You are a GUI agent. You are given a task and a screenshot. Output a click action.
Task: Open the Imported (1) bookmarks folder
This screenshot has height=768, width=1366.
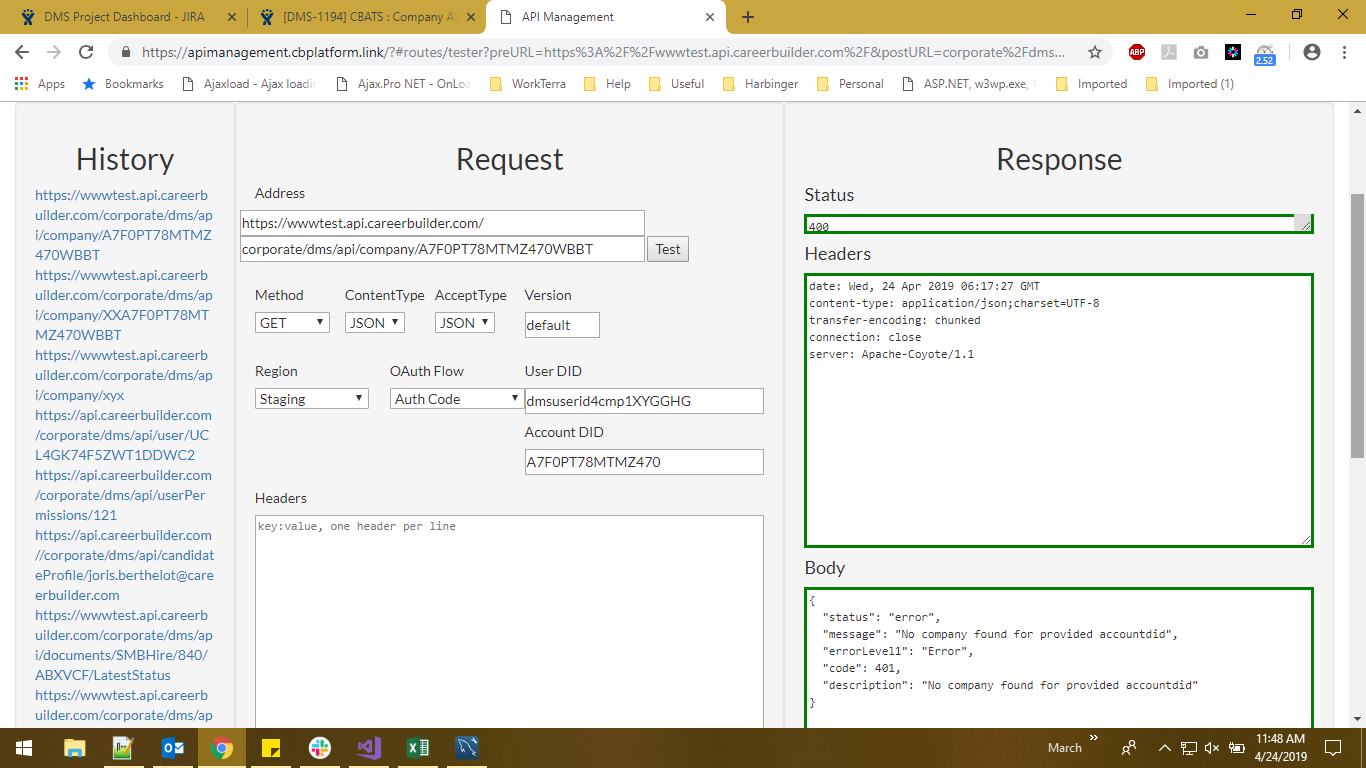pyautogui.click(x=1190, y=84)
